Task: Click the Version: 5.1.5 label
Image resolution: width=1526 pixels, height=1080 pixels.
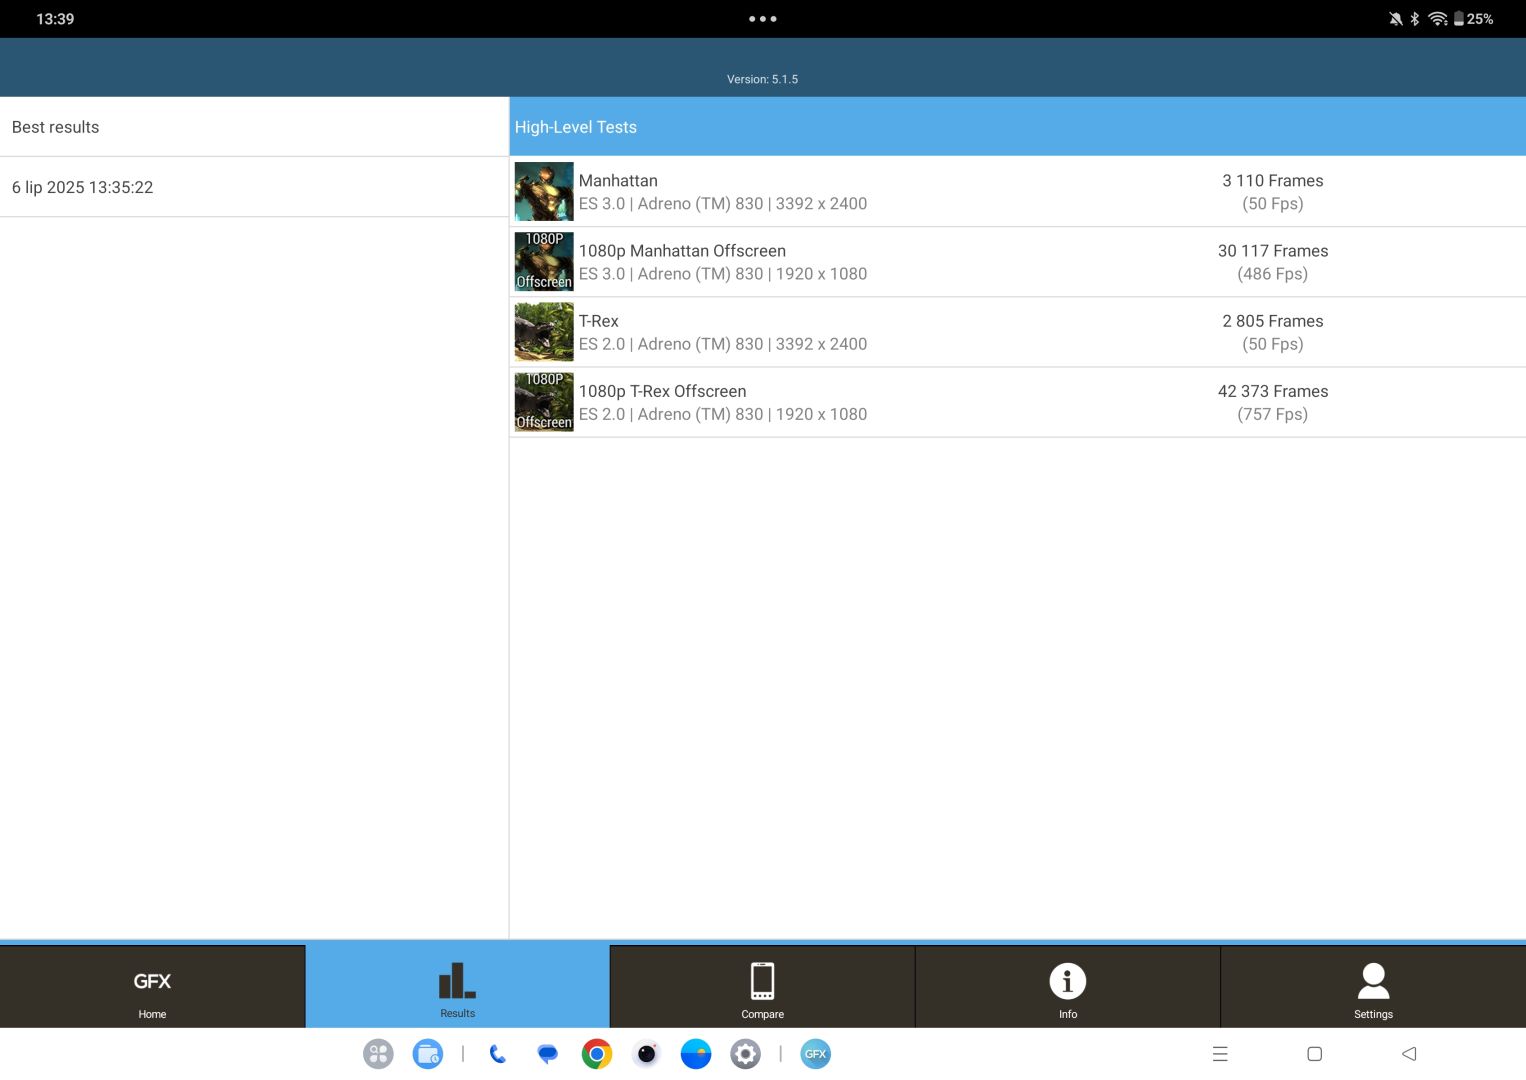Action: tap(762, 79)
